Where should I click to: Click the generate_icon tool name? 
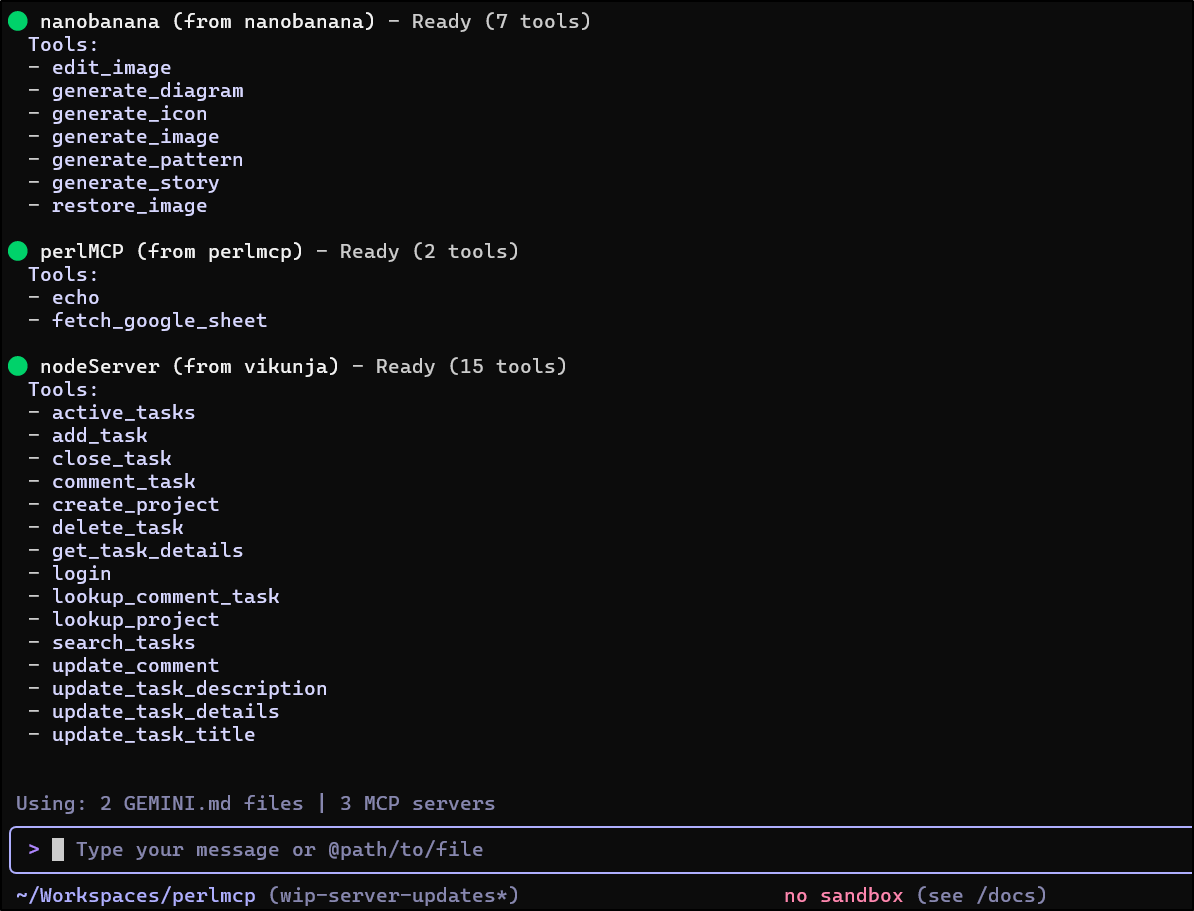point(129,114)
